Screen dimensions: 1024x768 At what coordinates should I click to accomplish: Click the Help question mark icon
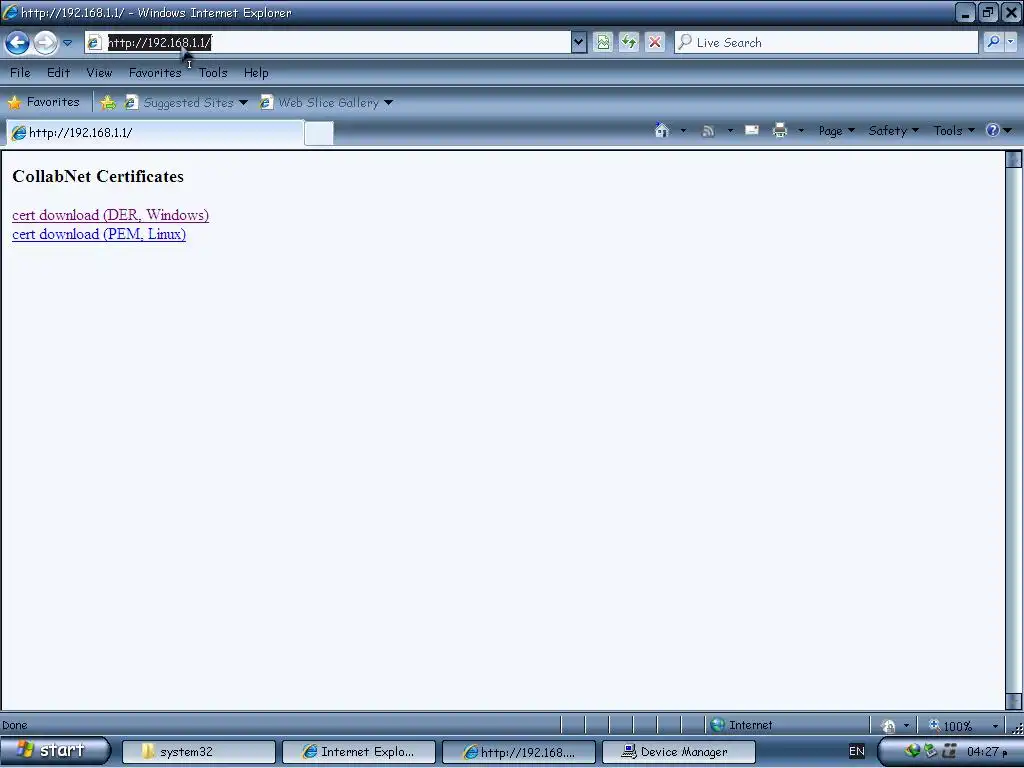click(x=993, y=130)
